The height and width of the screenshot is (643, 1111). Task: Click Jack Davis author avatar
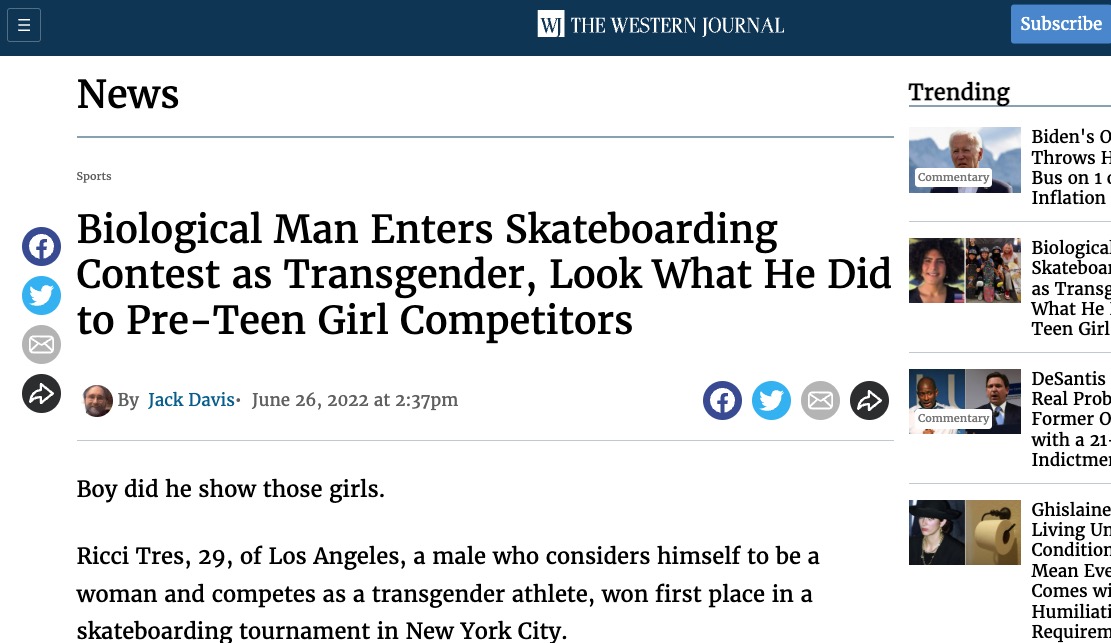pos(98,401)
